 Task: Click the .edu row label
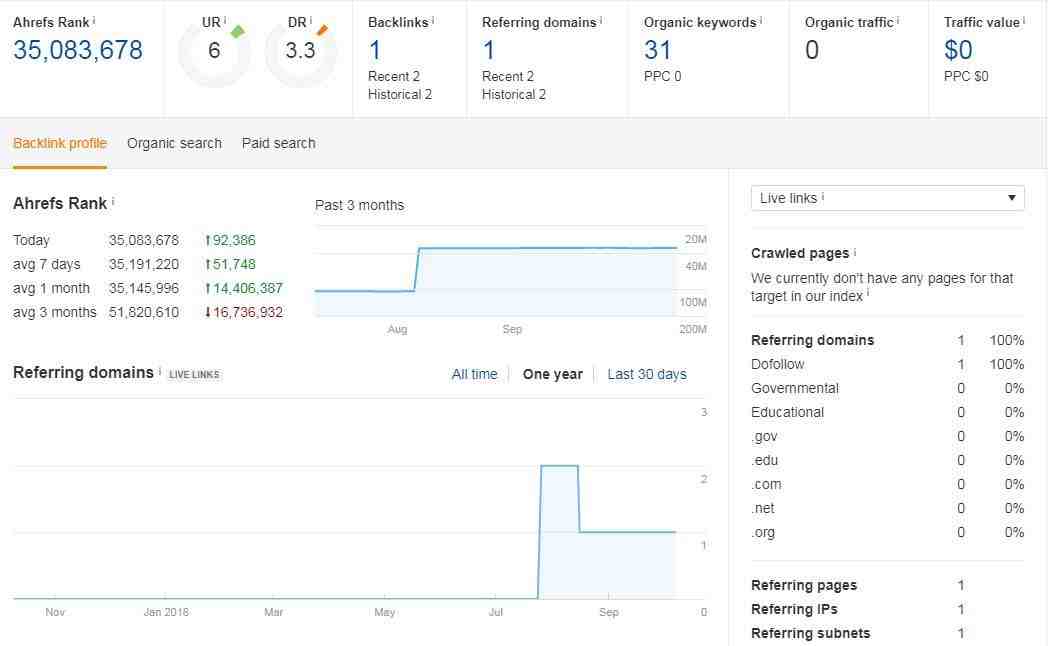(x=765, y=461)
